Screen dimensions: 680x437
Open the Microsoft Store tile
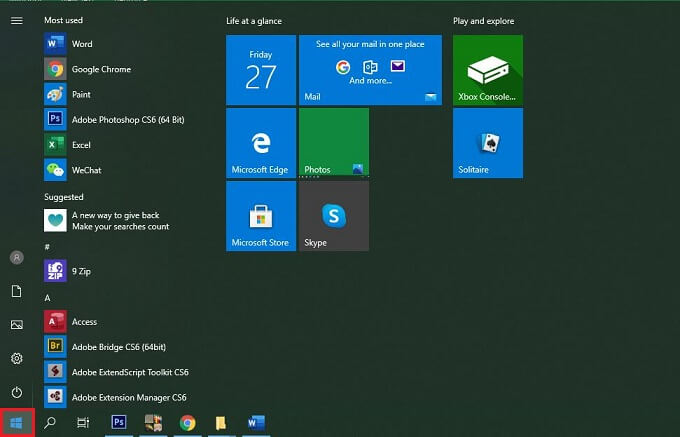coord(261,216)
